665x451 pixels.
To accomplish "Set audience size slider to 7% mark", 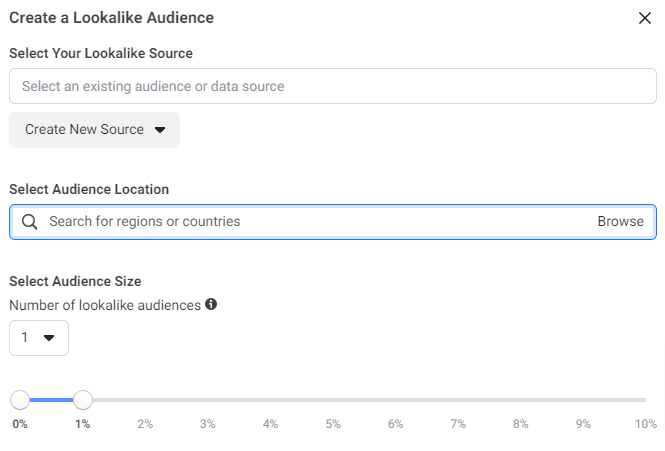I will pos(458,401).
